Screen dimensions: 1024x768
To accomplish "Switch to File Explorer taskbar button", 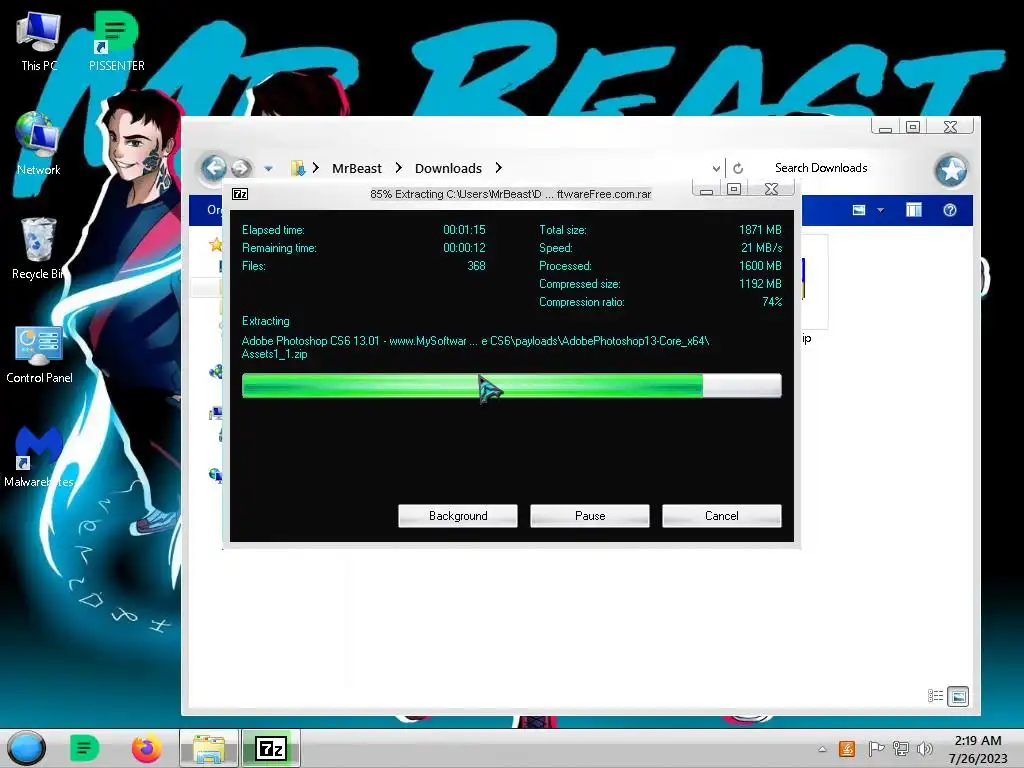I will click(209, 748).
